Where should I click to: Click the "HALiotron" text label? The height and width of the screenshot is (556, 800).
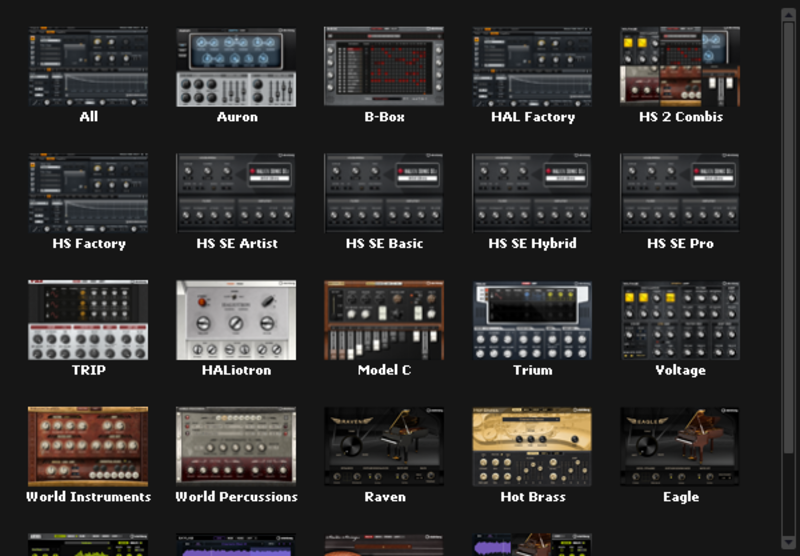(x=237, y=370)
